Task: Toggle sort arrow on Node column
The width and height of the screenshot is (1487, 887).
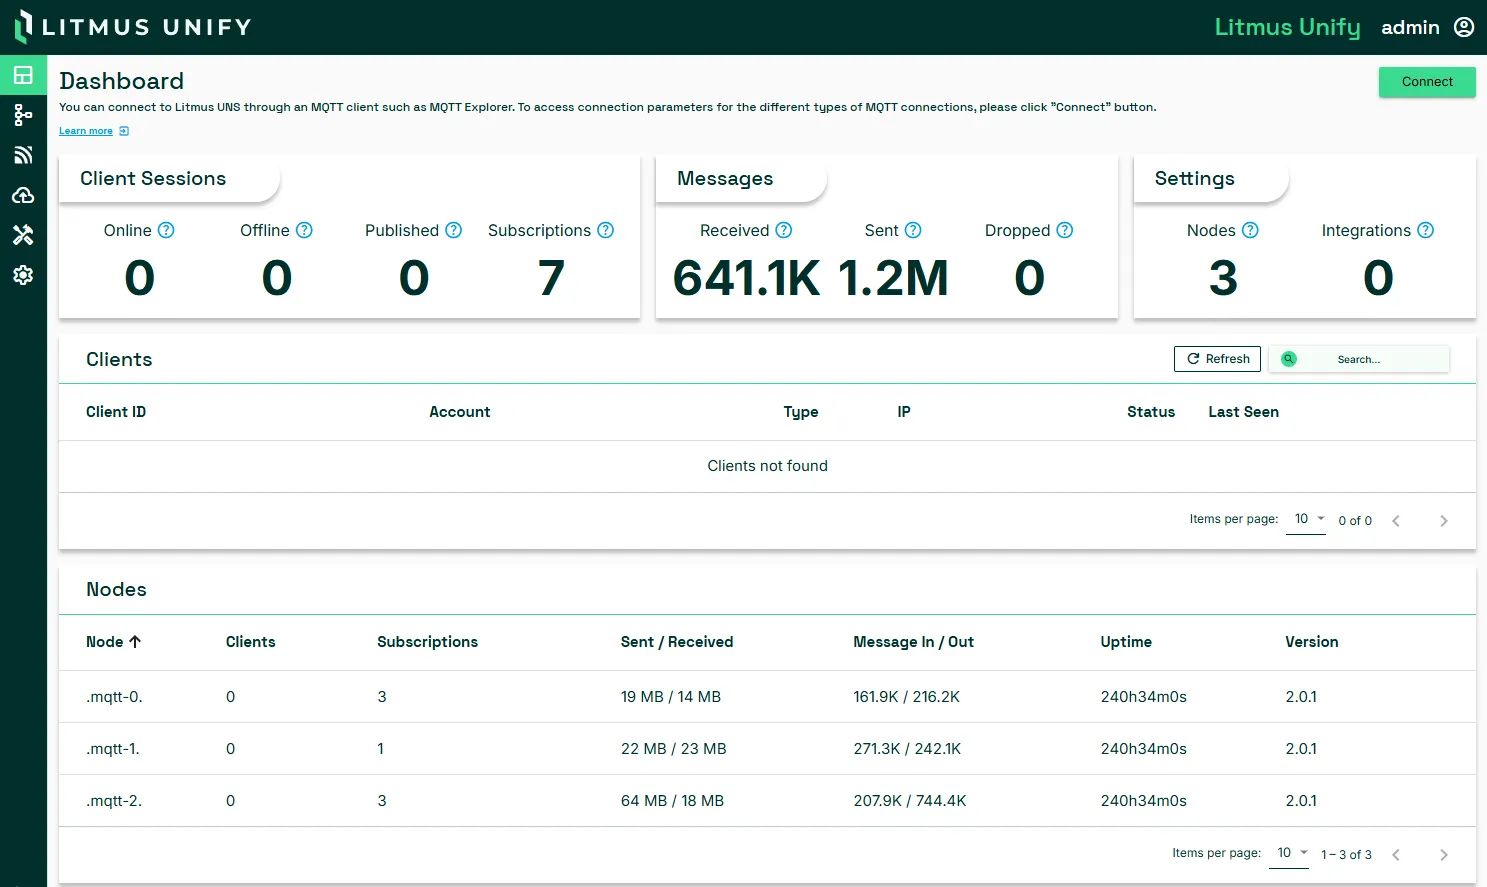Action: coord(135,642)
